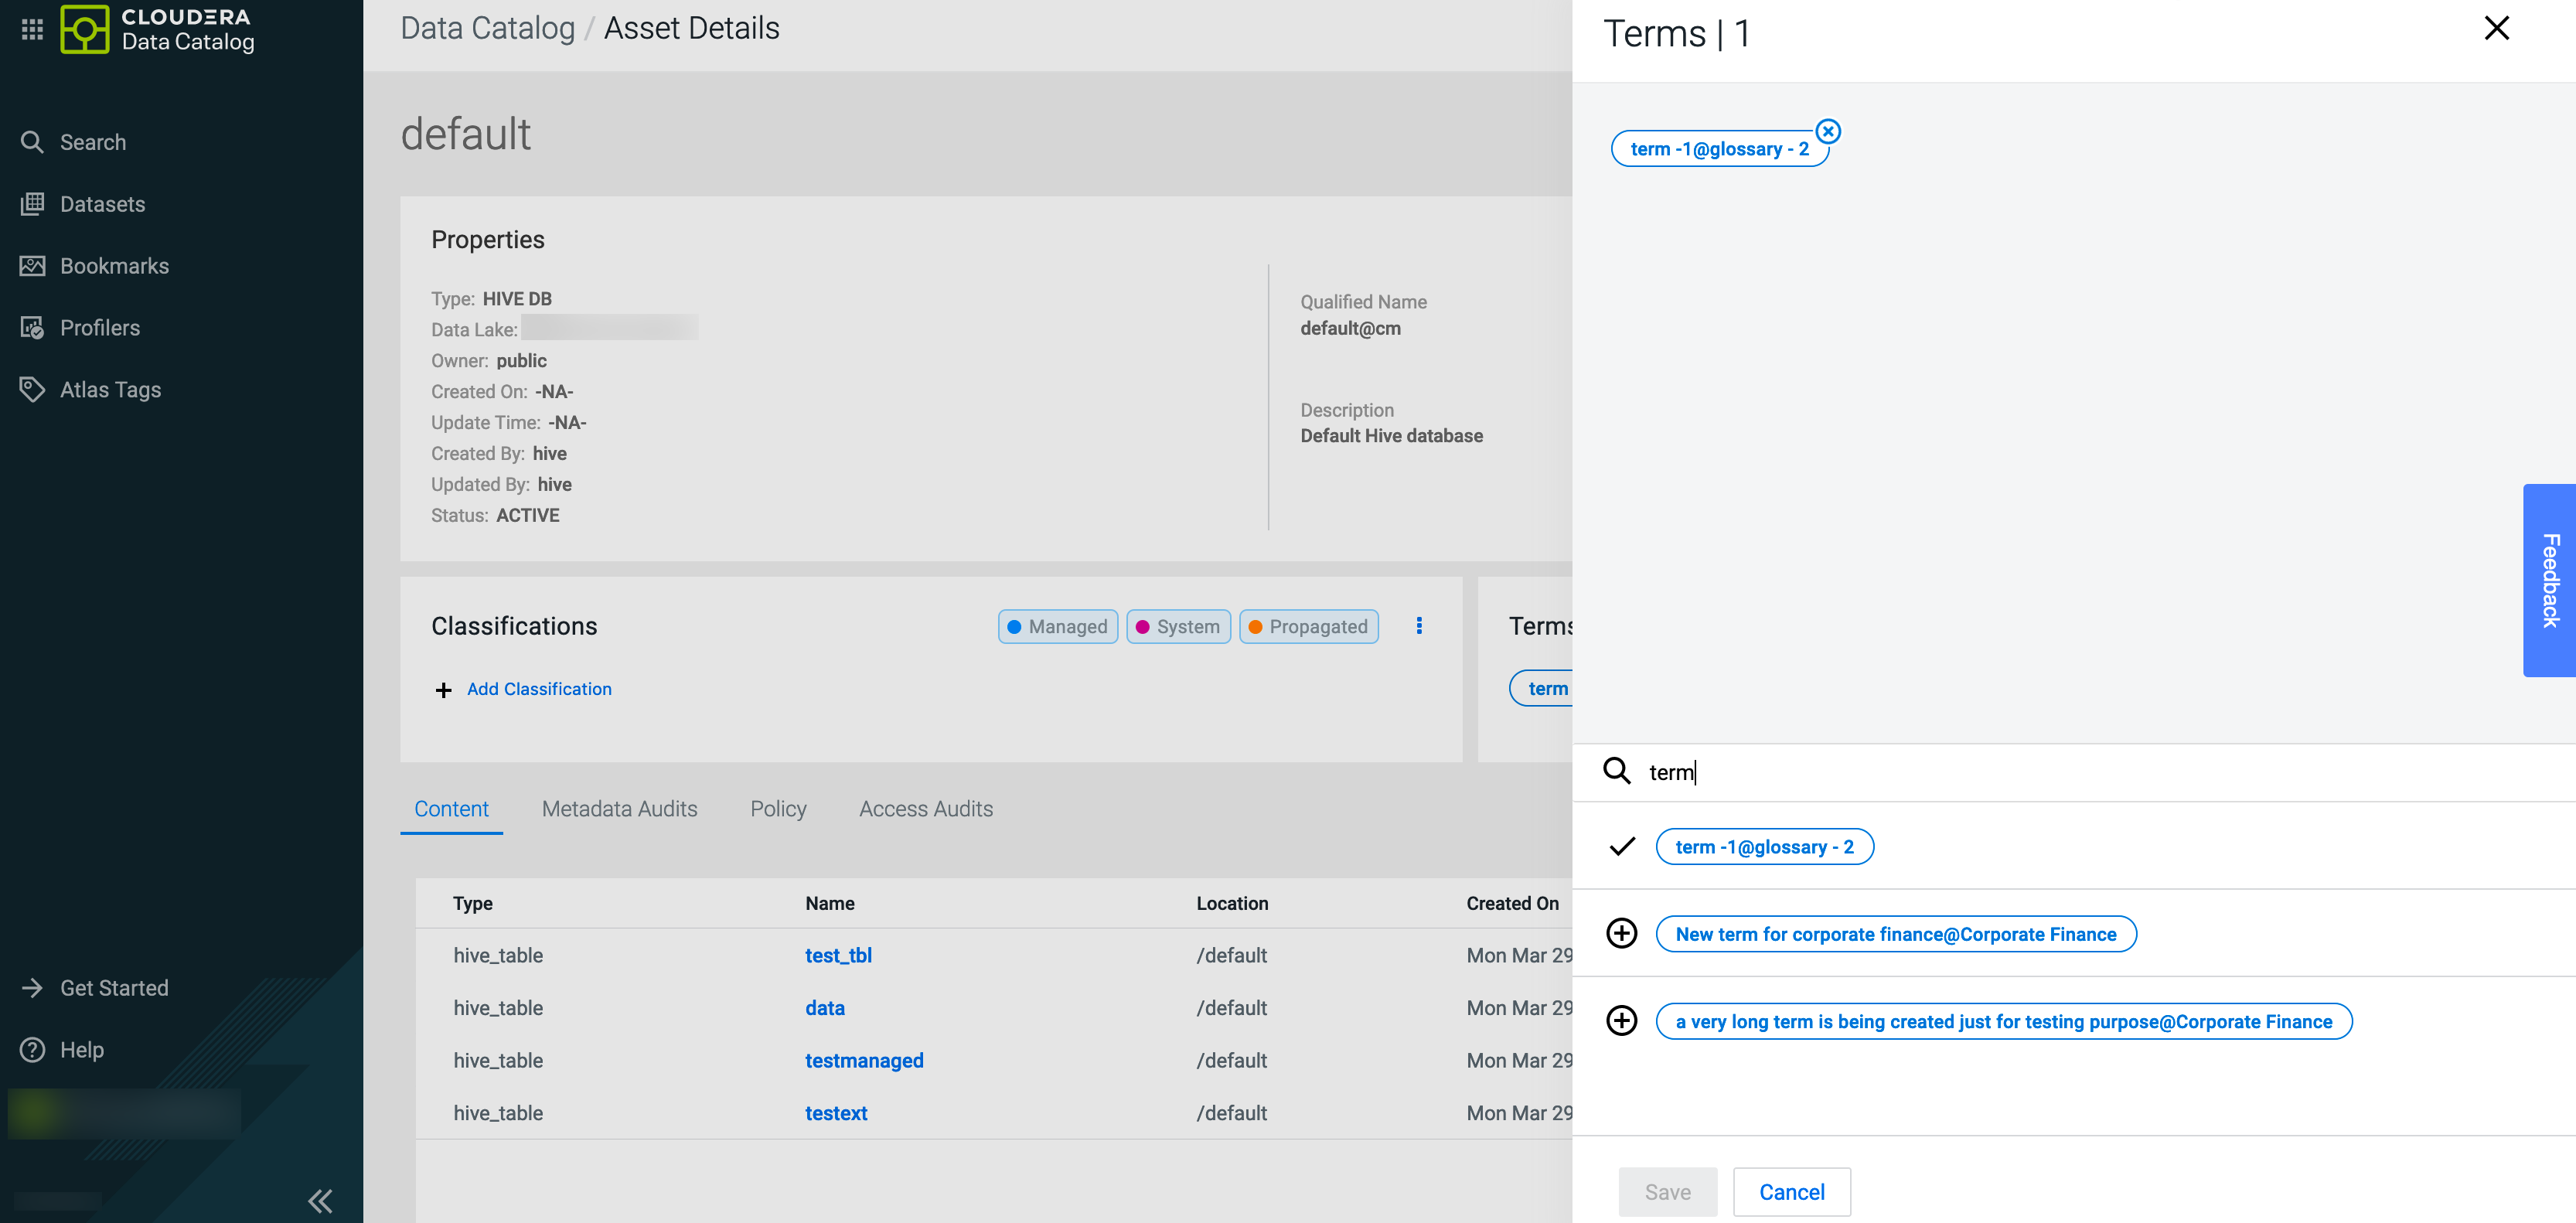
Task: Click the Created On column header
Action: [1512, 903]
